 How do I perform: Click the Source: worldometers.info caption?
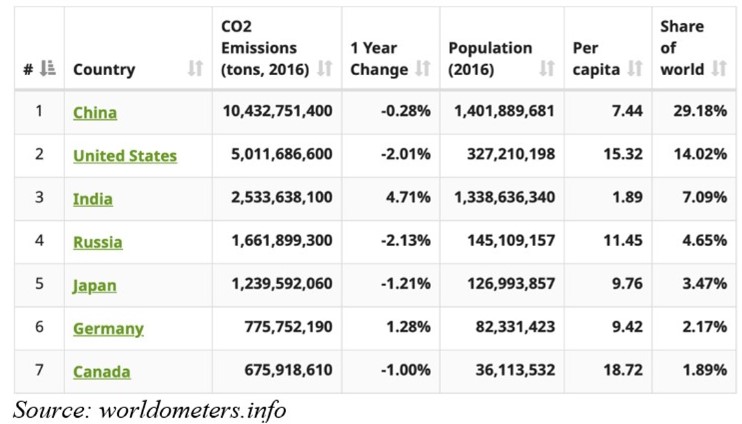click(x=150, y=409)
